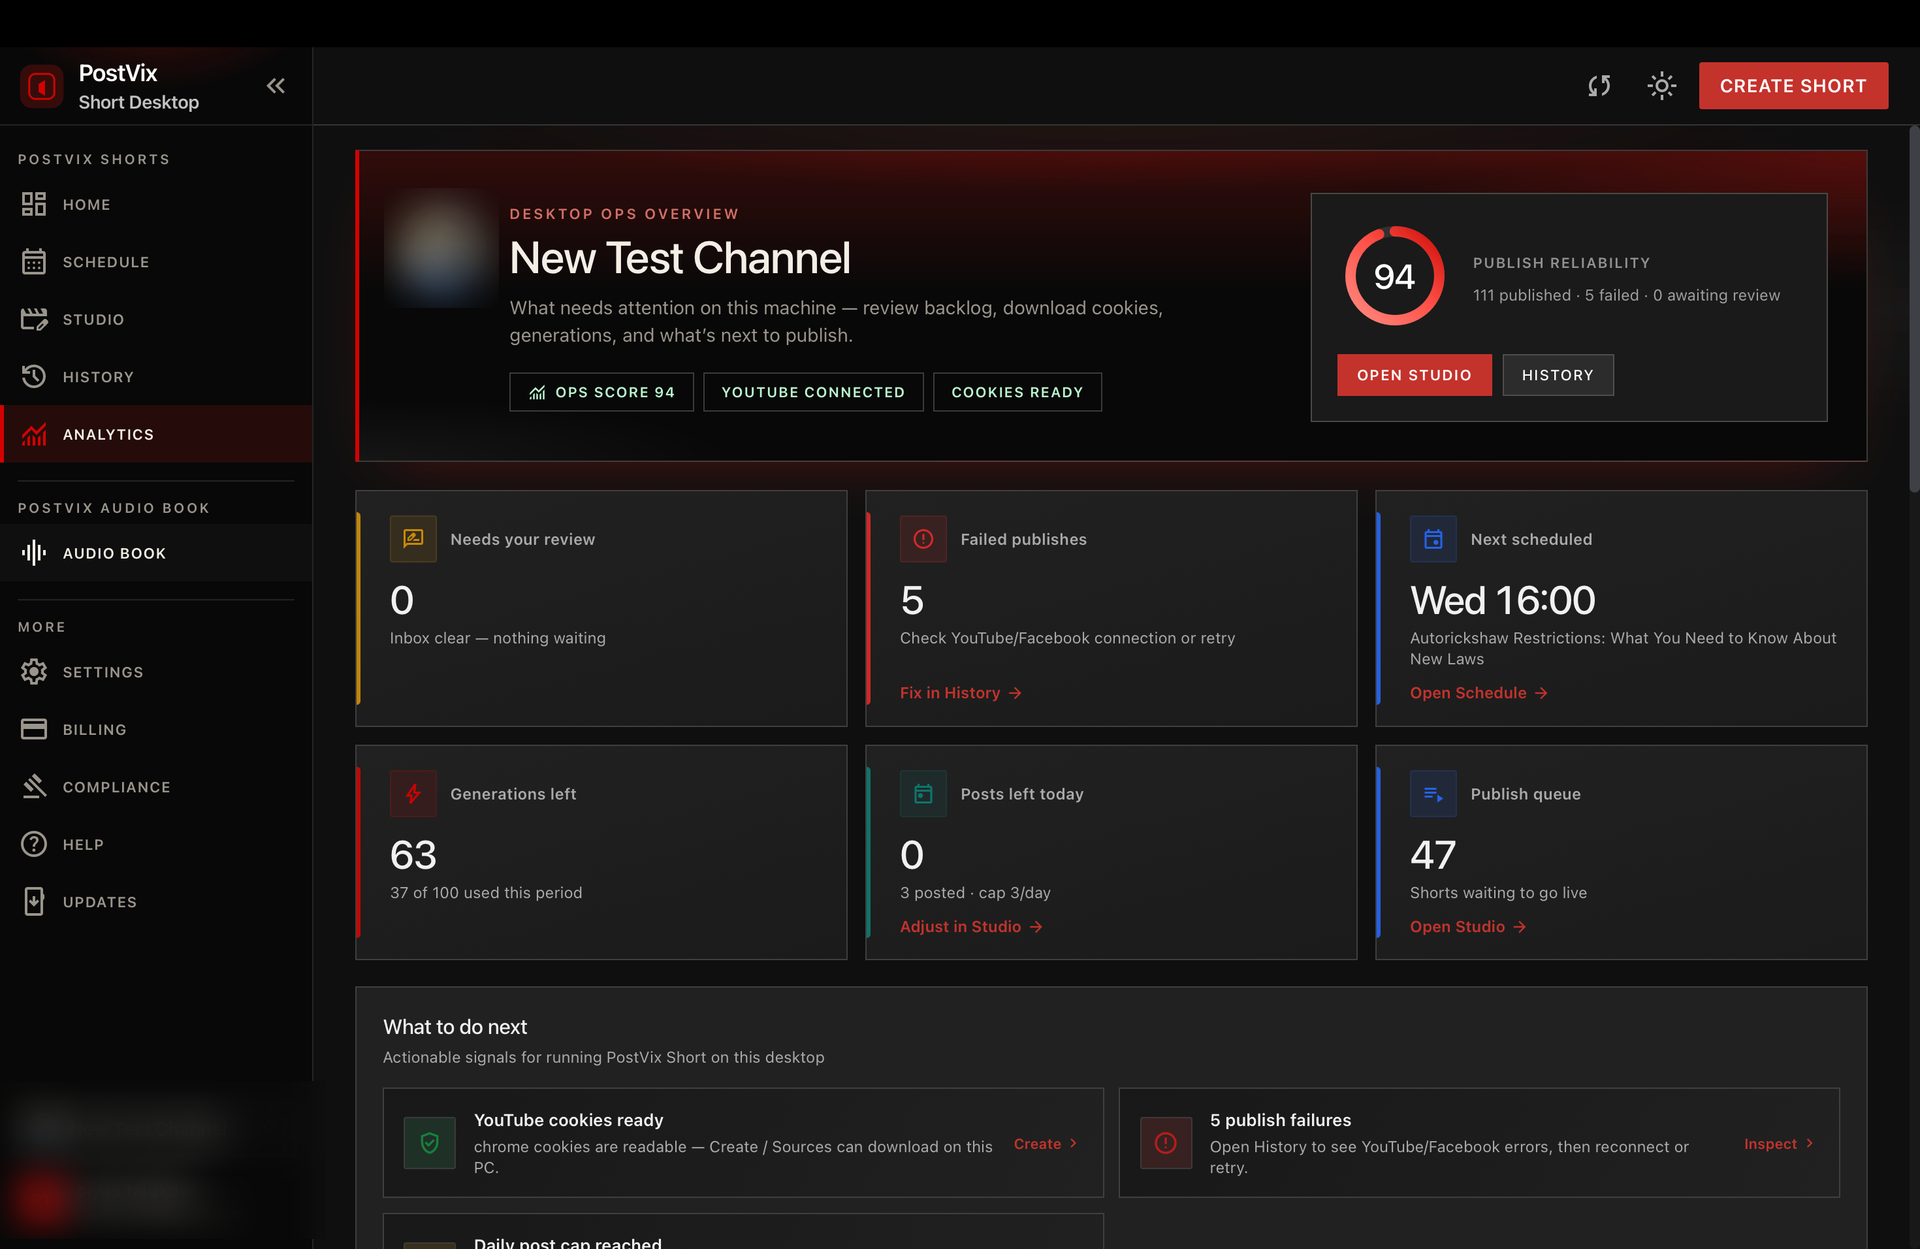Click the Audio Book waveform icon
1920x1249 pixels.
click(34, 553)
